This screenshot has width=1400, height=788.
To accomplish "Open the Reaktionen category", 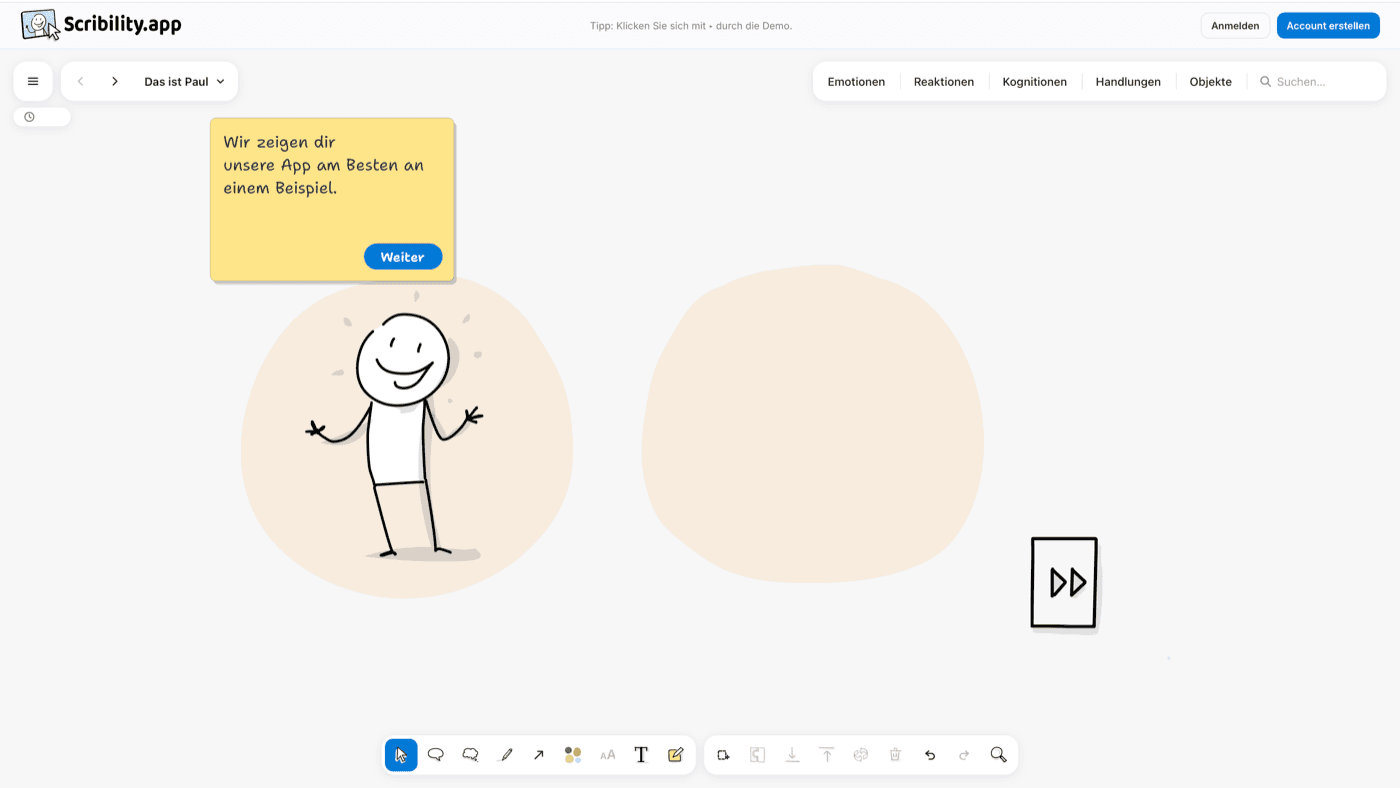I will pyautogui.click(x=944, y=82).
